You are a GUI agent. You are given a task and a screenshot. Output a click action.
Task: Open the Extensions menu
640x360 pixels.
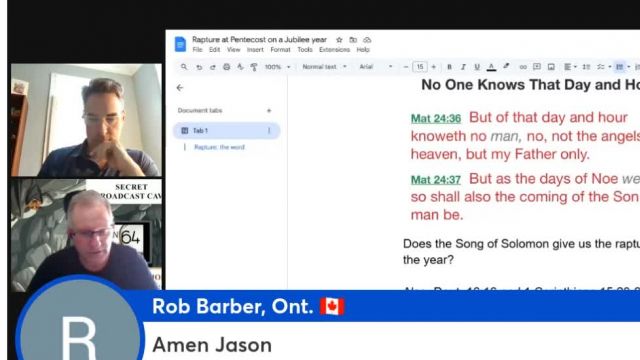point(334,50)
